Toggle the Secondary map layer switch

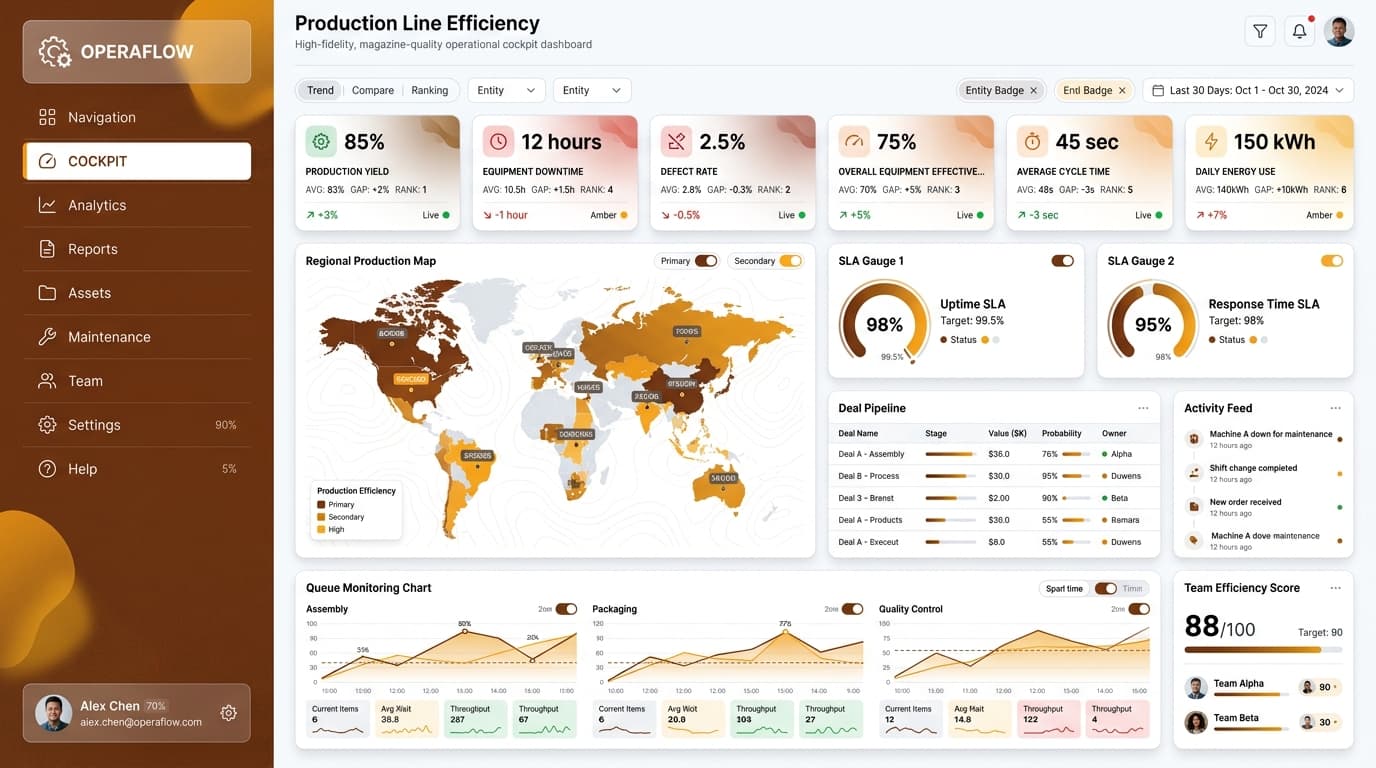tap(790, 261)
